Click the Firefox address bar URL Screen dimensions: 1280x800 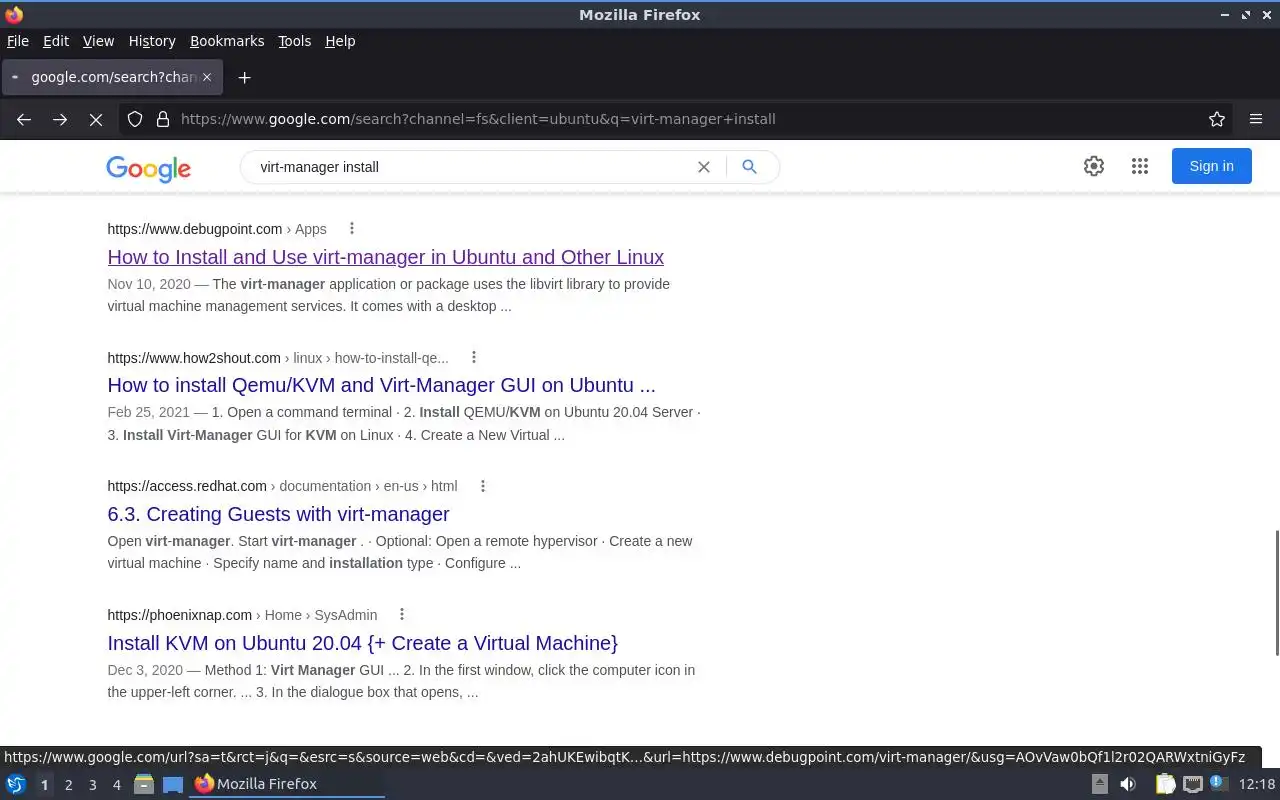coord(690,119)
